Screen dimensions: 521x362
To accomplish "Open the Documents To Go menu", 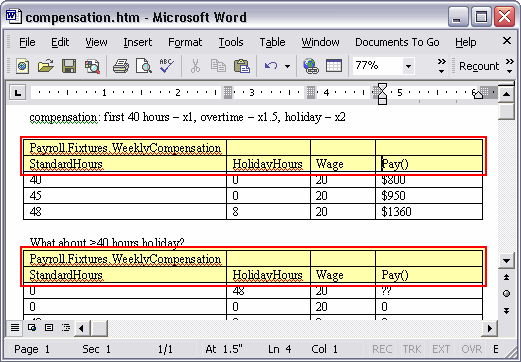I will click(397, 42).
